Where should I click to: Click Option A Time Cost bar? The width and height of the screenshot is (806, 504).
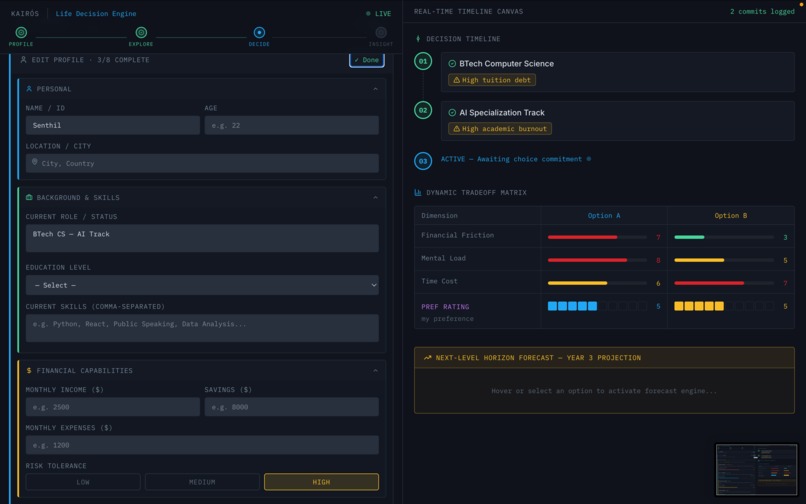point(597,283)
